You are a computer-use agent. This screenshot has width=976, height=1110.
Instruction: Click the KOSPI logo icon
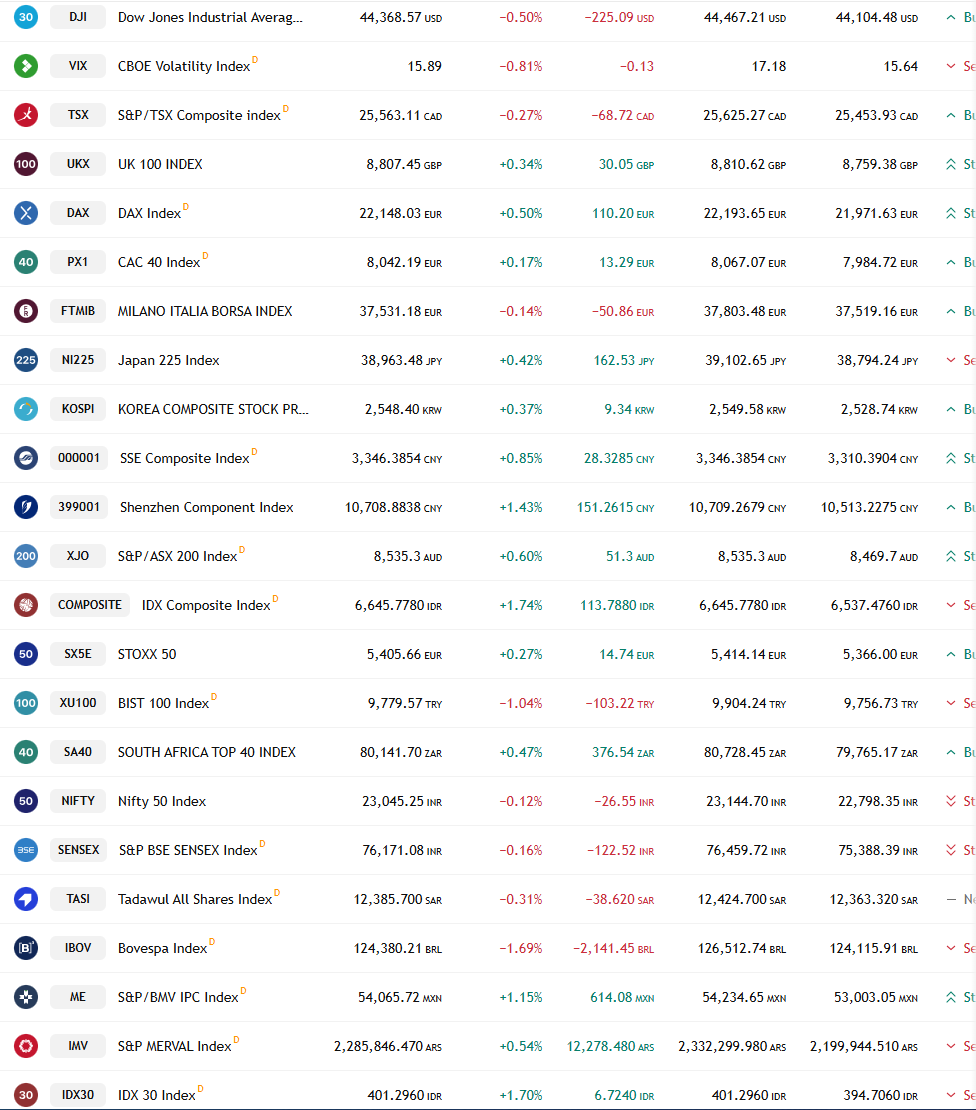26,409
